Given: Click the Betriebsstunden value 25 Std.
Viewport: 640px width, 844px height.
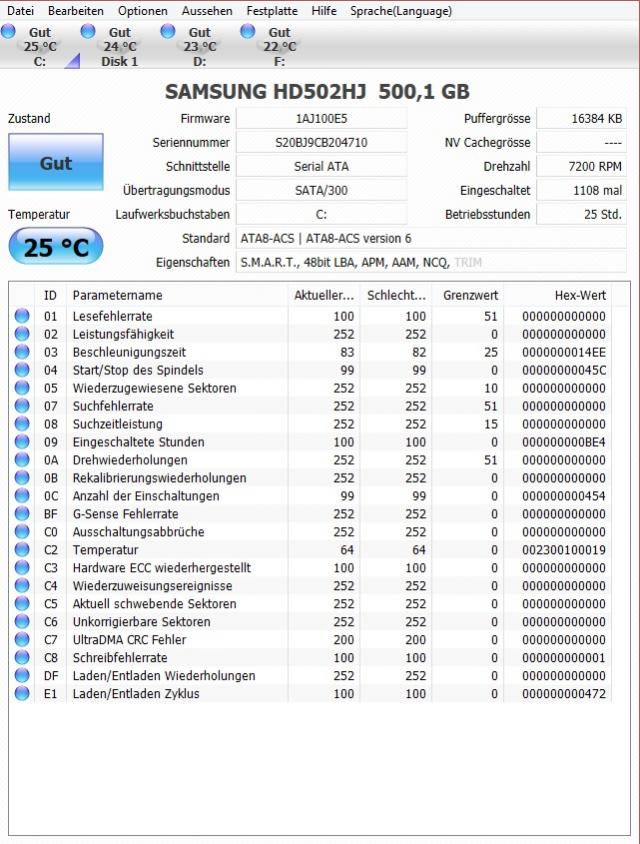Looking at the screenshot, I should (582, 214).
